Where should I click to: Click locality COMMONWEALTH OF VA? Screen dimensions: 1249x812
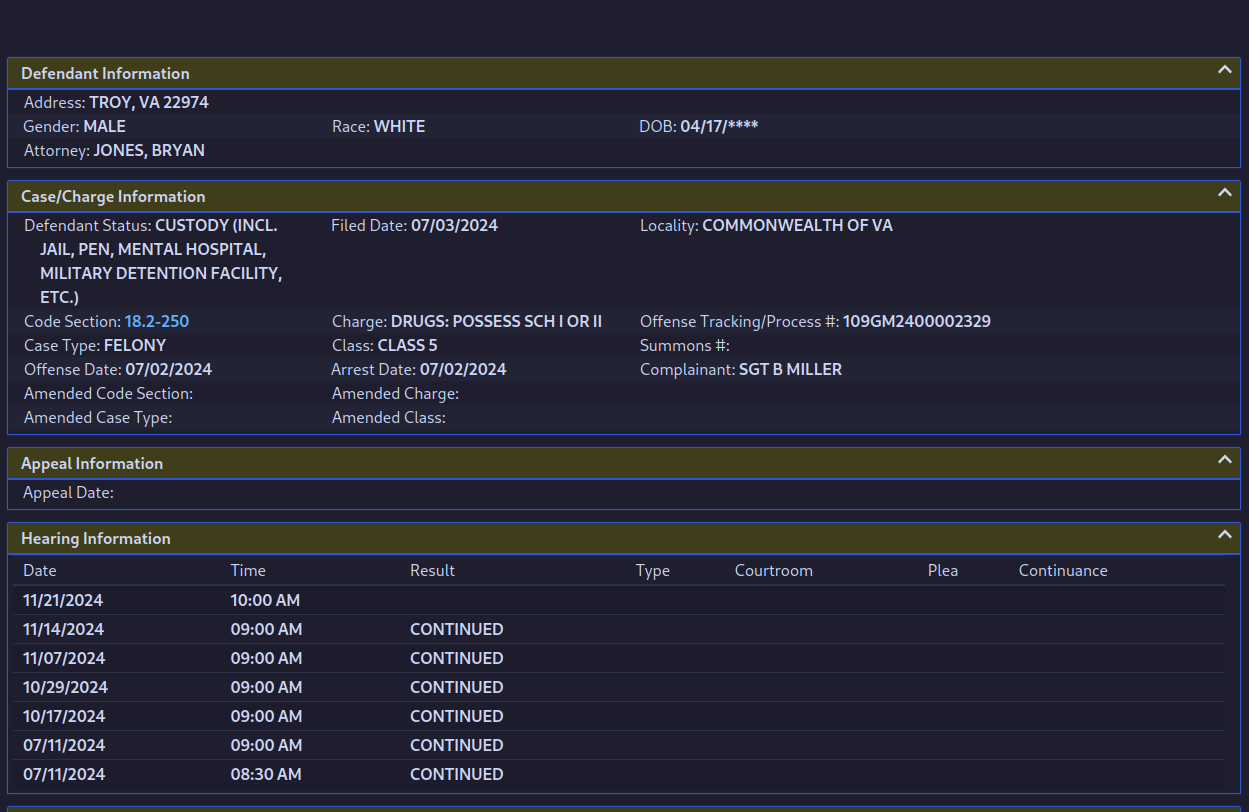(797, 225)
